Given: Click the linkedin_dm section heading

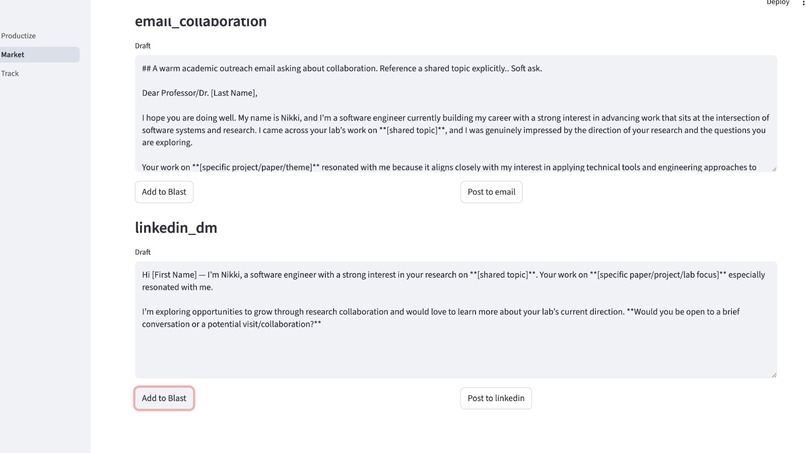Looking at the screenshot, I should coord(176,227).
